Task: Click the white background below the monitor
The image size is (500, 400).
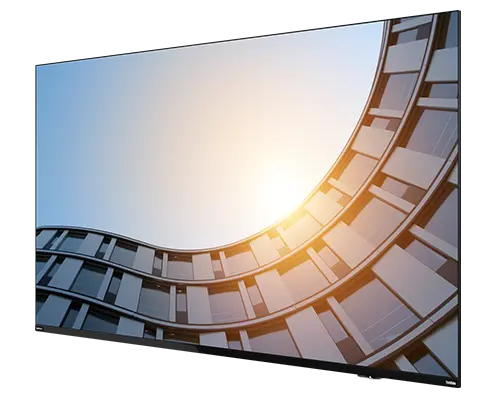Action: click(x=167, y=377)
